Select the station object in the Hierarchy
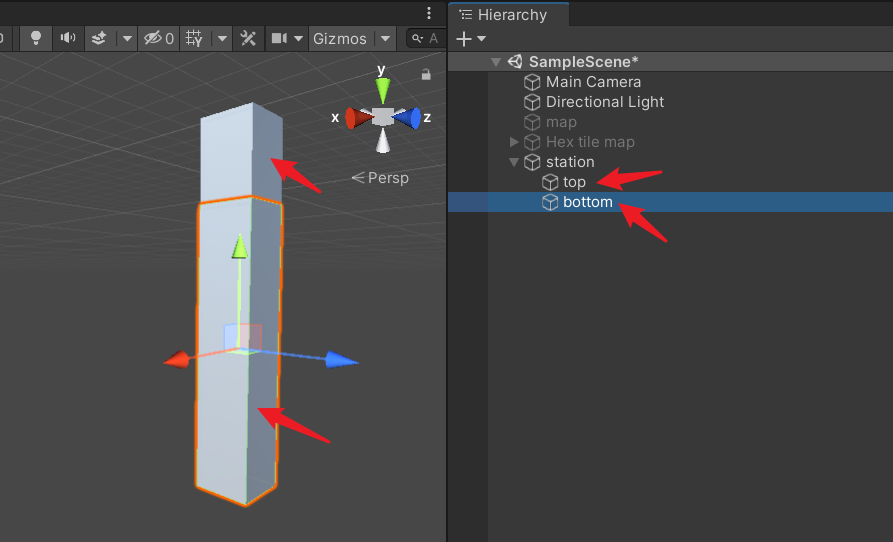 point(570,162)
